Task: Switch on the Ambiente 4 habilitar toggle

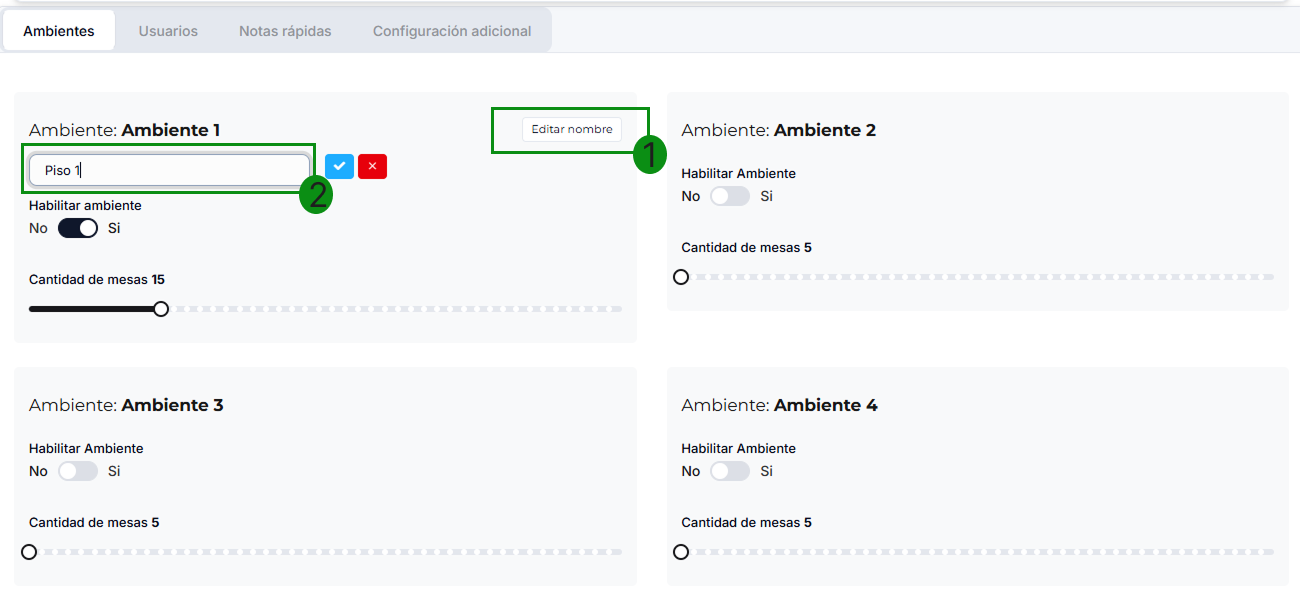Action: click(x=730, y=471)
